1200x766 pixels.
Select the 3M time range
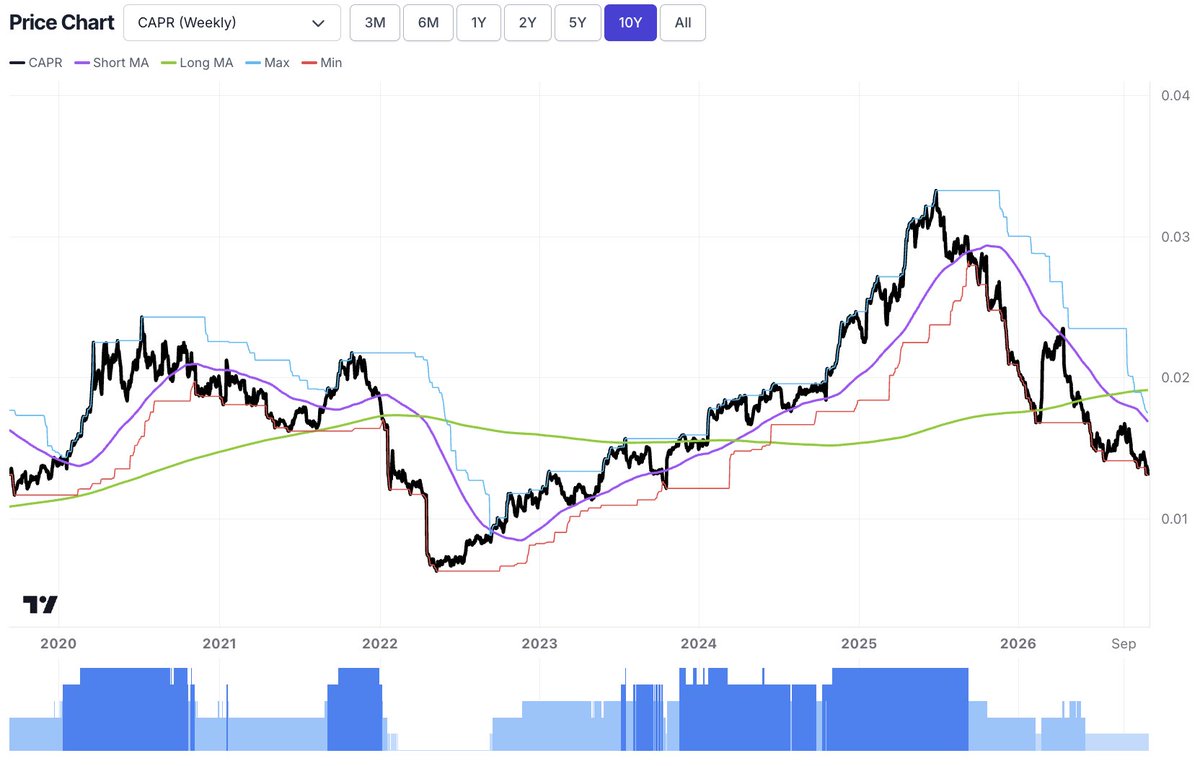pyautogui.click(x=375, y=22)
